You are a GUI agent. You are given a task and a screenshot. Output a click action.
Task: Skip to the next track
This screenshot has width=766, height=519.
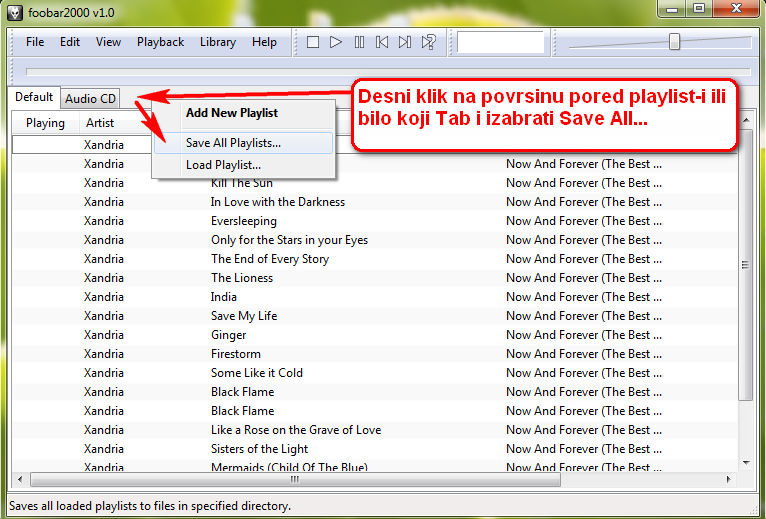click(x=404, y=42)
